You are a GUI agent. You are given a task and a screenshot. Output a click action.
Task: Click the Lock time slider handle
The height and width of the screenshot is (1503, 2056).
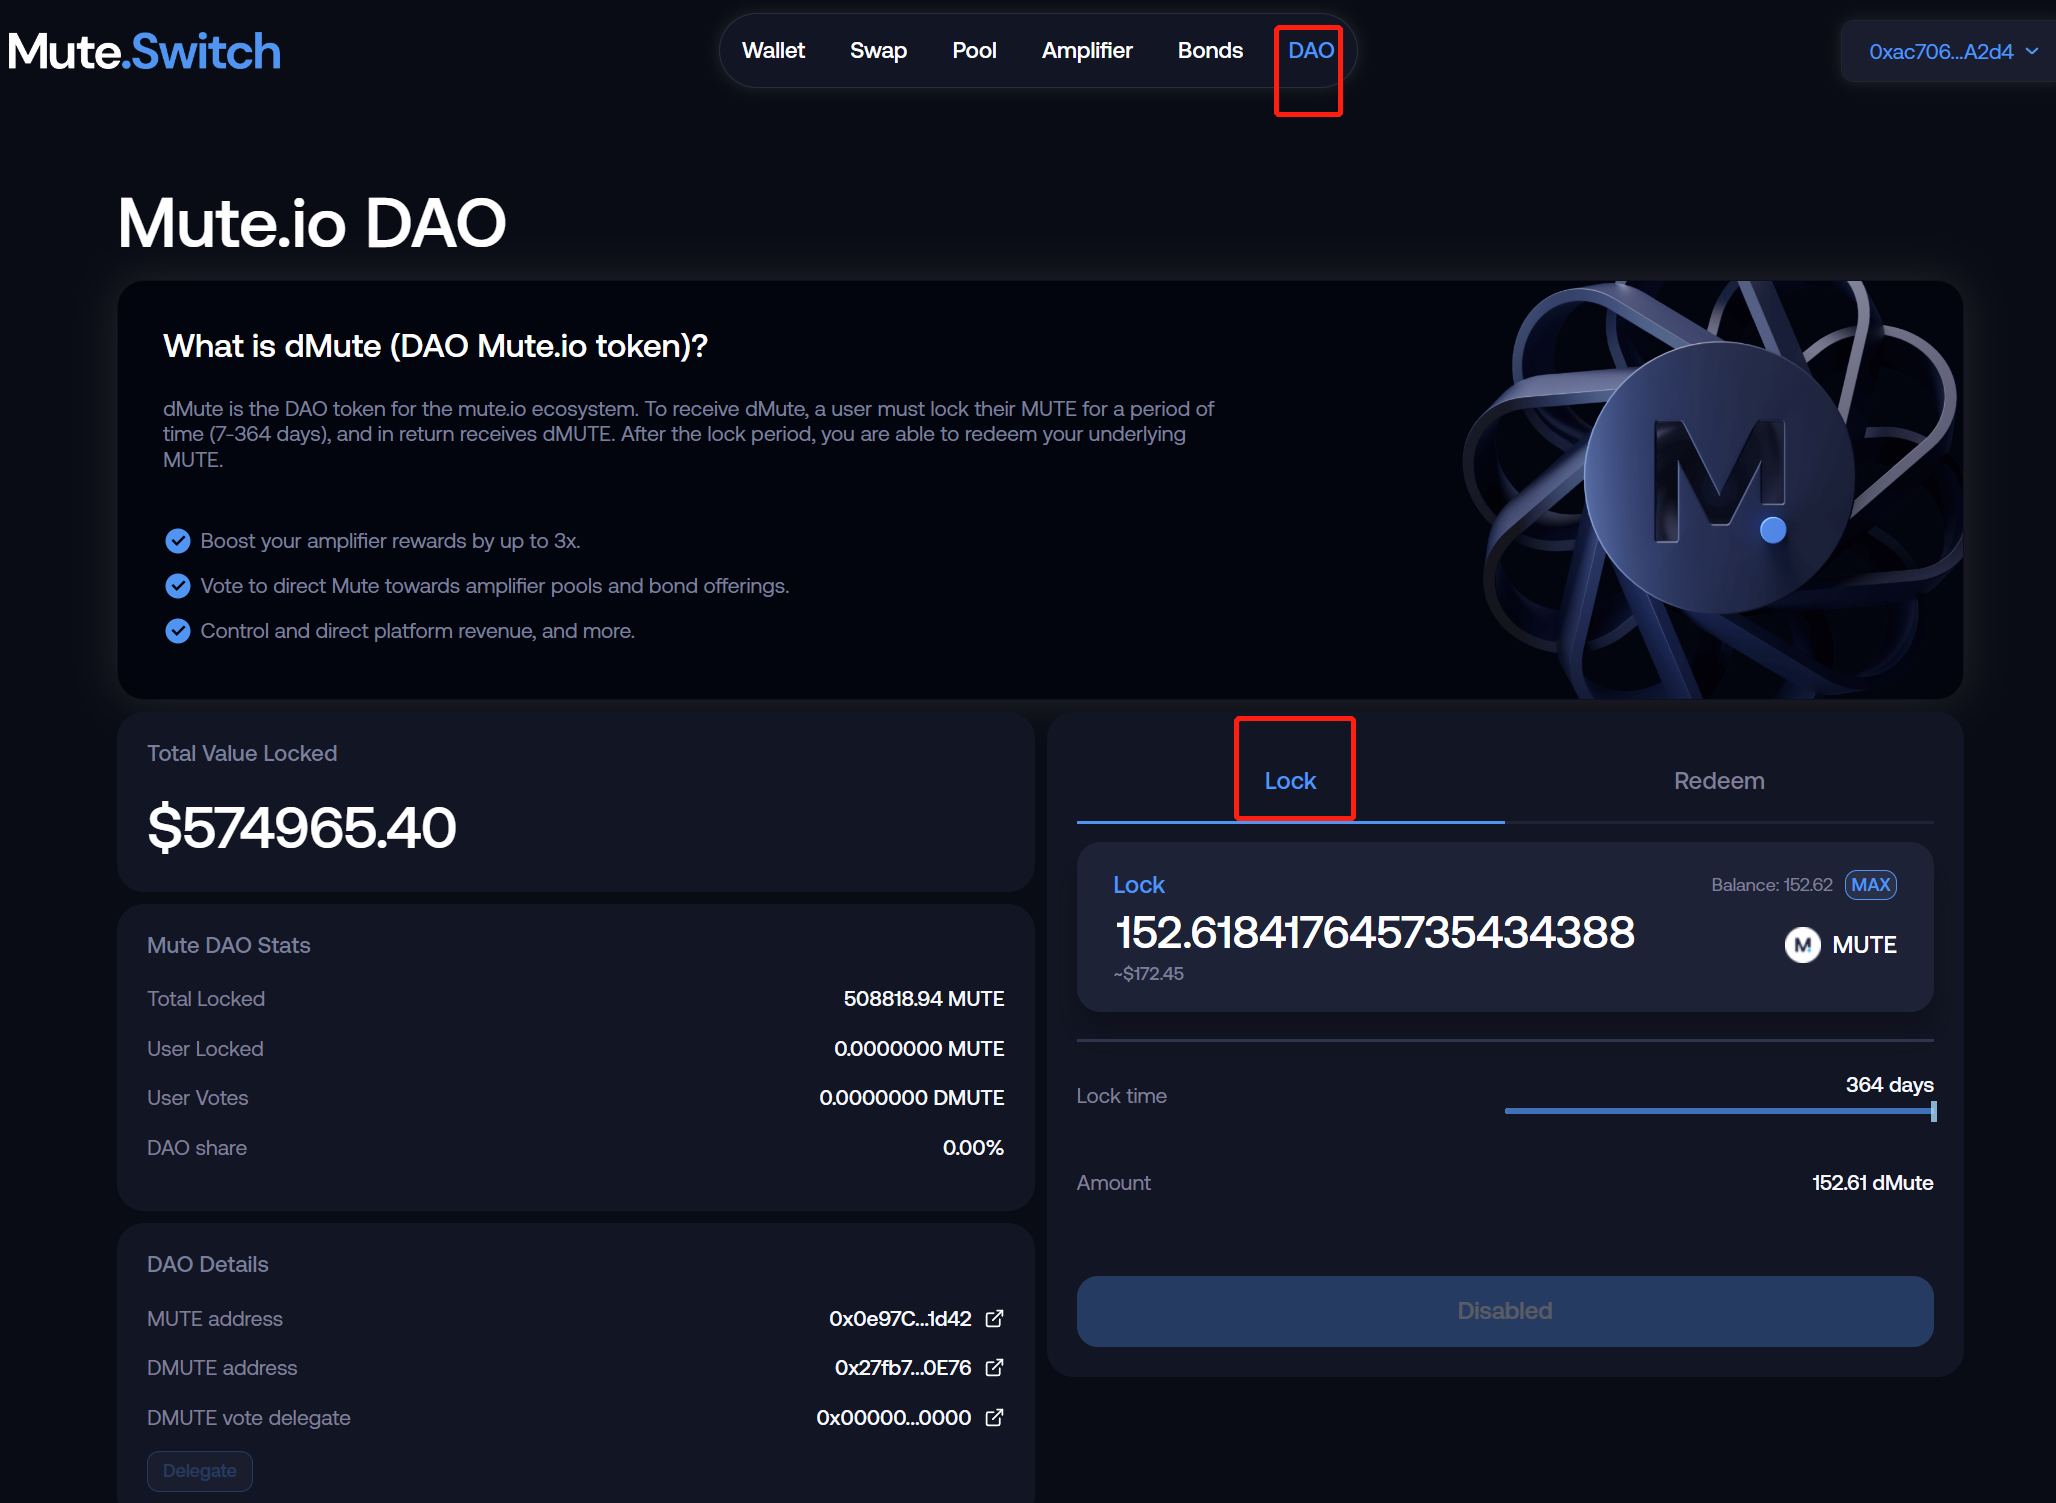[x=1933, y=1111]
